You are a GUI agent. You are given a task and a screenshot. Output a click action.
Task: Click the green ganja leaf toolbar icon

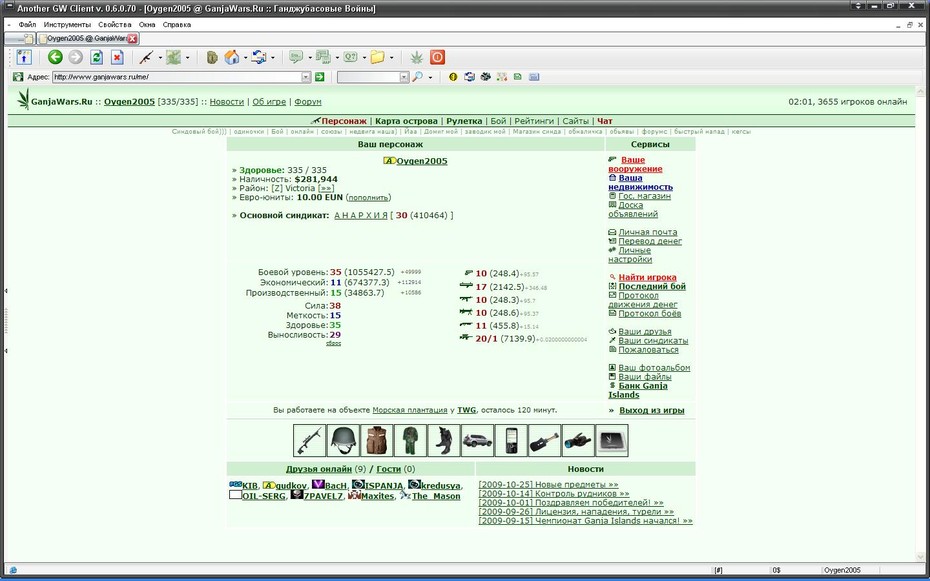418,57
